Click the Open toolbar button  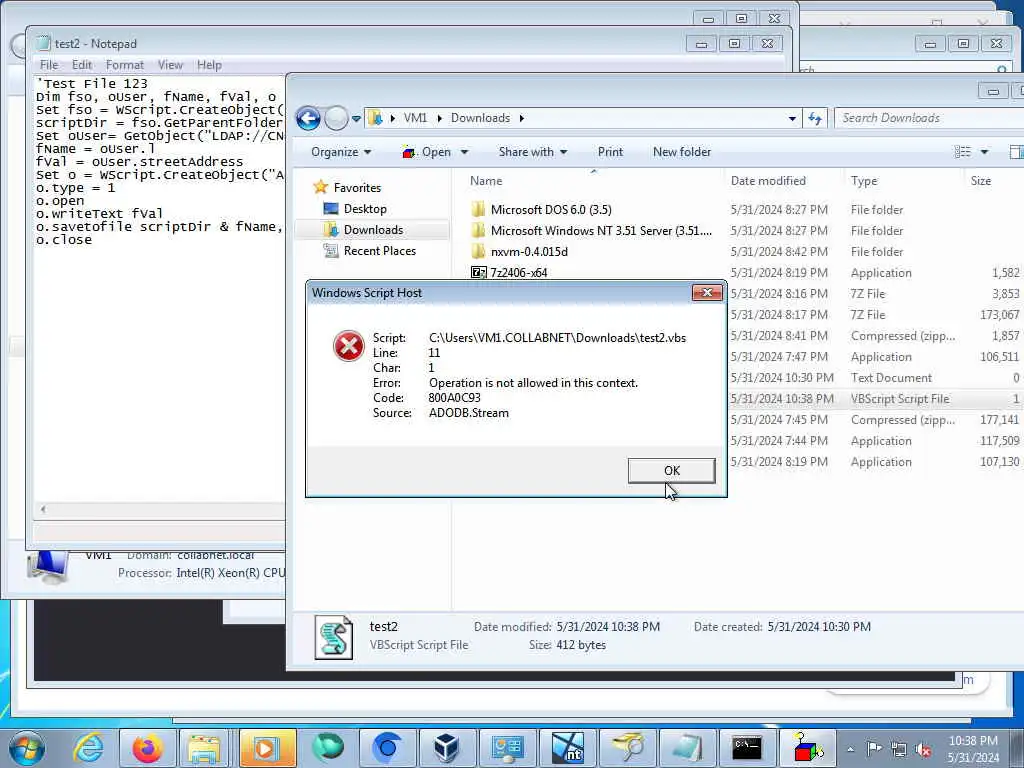(x=427, y=152)
